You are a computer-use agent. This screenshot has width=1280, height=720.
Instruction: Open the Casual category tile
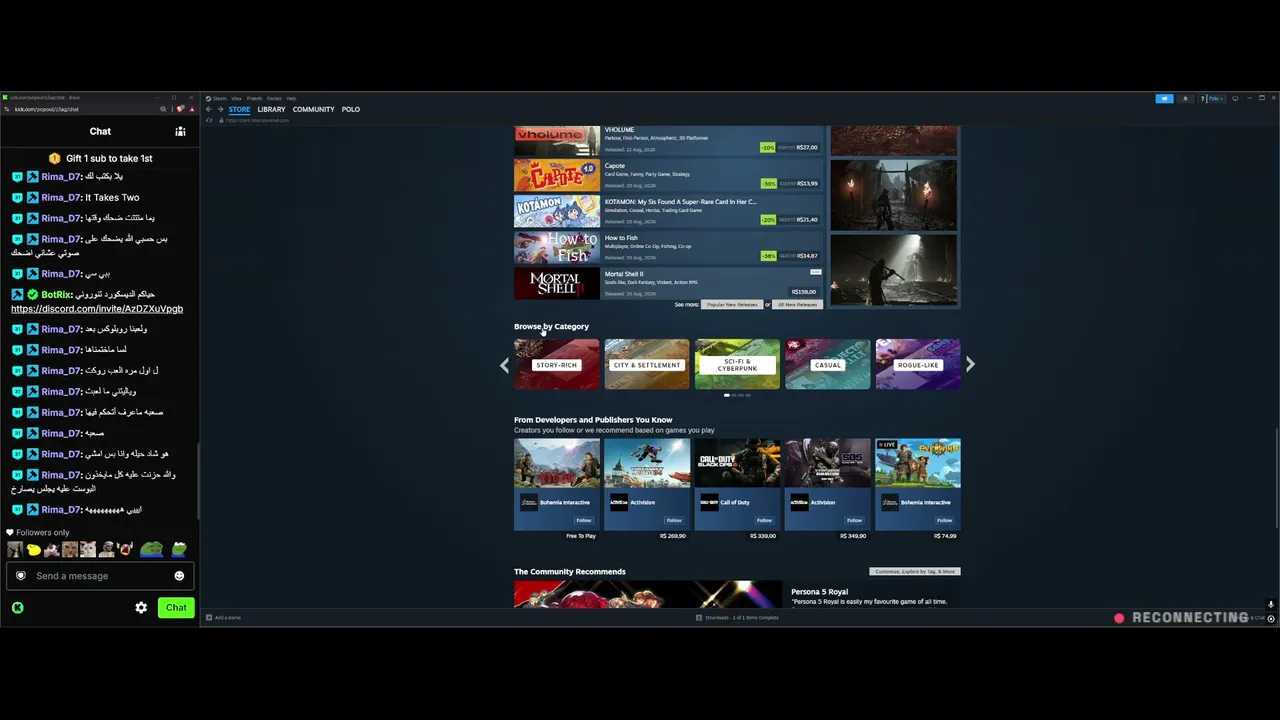(827, 364)
